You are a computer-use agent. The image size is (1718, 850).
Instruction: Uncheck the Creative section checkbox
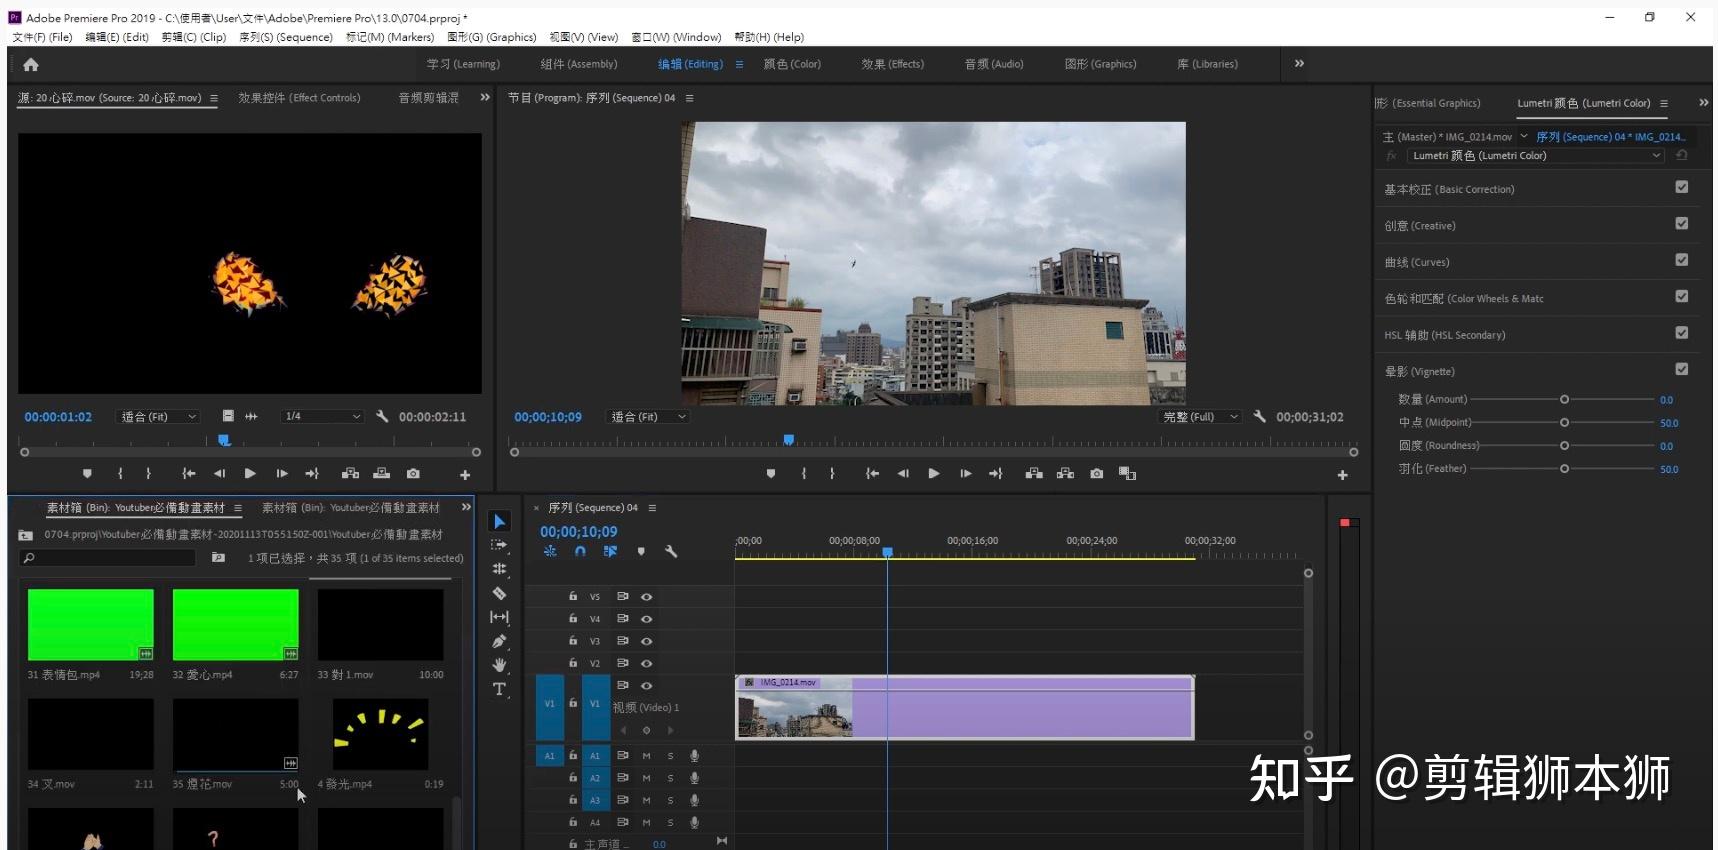click(x=1682, y=224)
